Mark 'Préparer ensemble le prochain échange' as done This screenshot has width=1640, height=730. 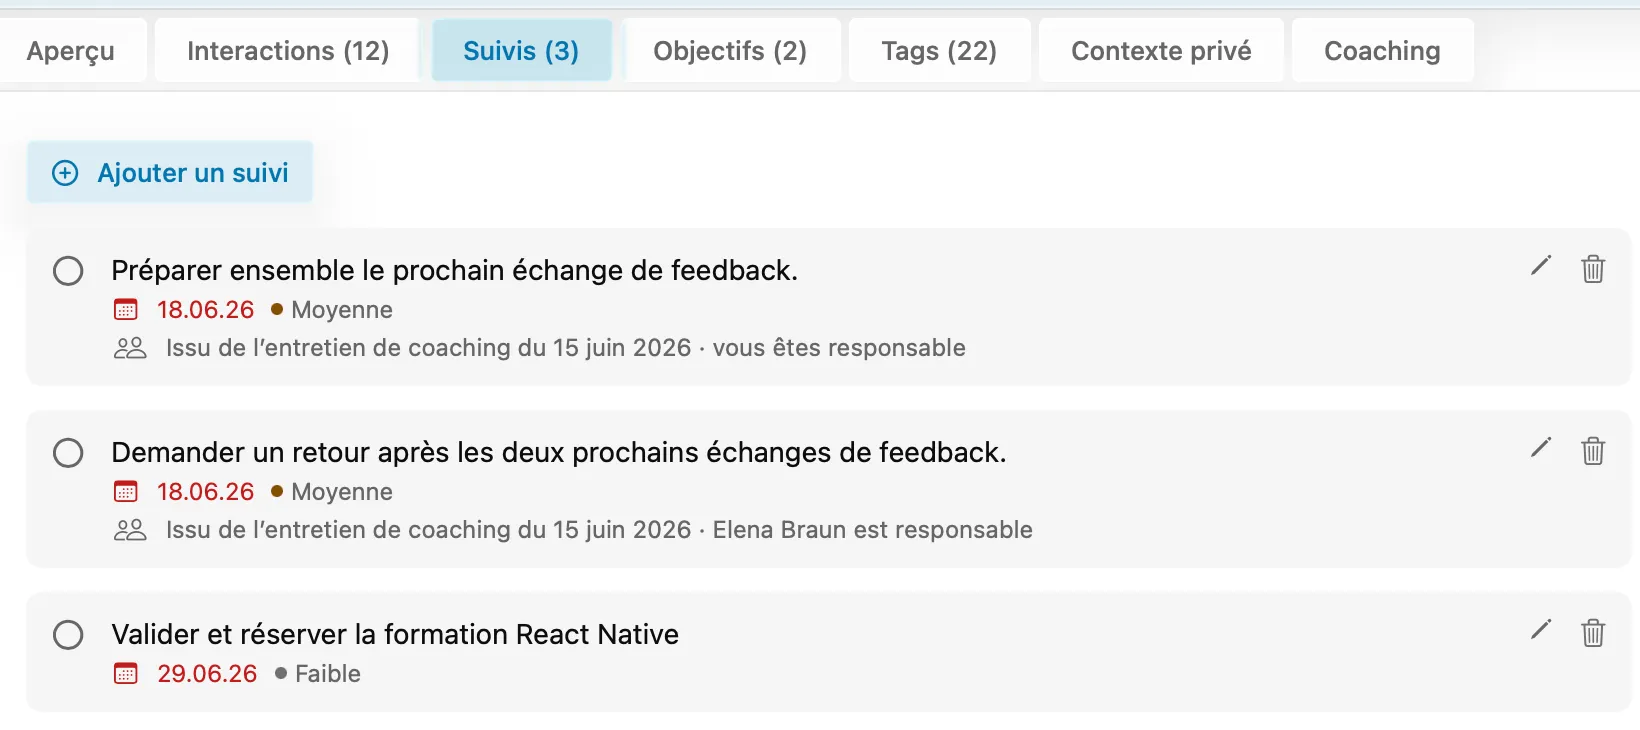tap(68, 271)
